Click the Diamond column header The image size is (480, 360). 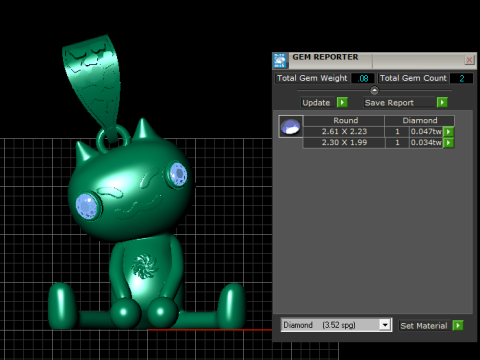tap(419, 120)
